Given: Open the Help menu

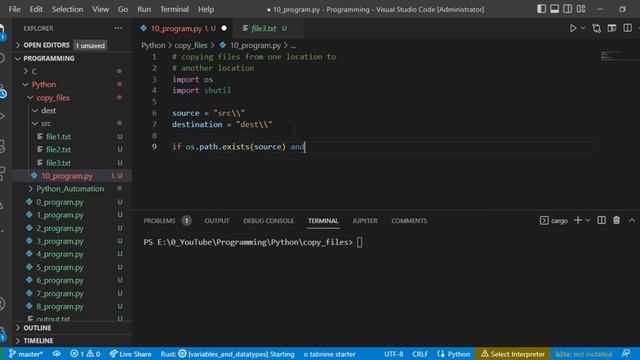Looking at the screenshot, I should coord(206,9).
